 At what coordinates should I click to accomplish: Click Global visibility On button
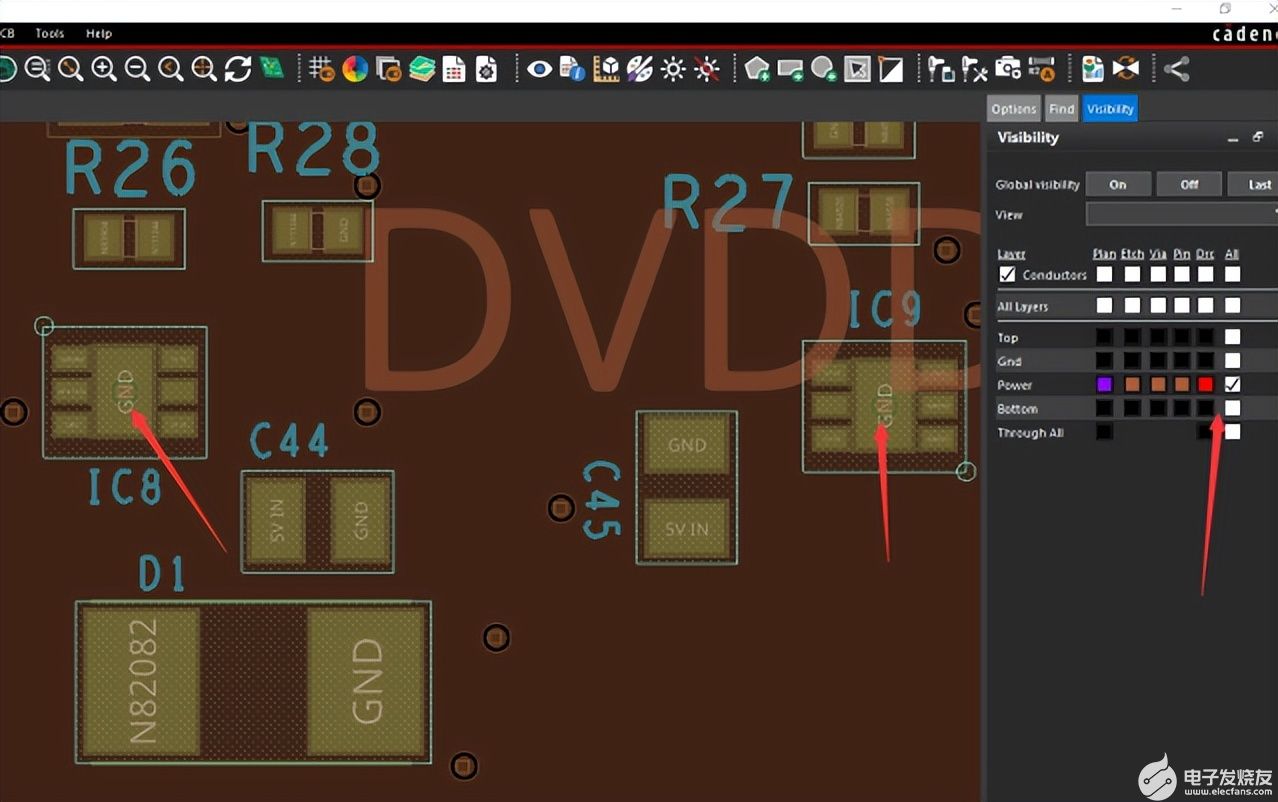pyautogui.click(x=1117, y=184)
